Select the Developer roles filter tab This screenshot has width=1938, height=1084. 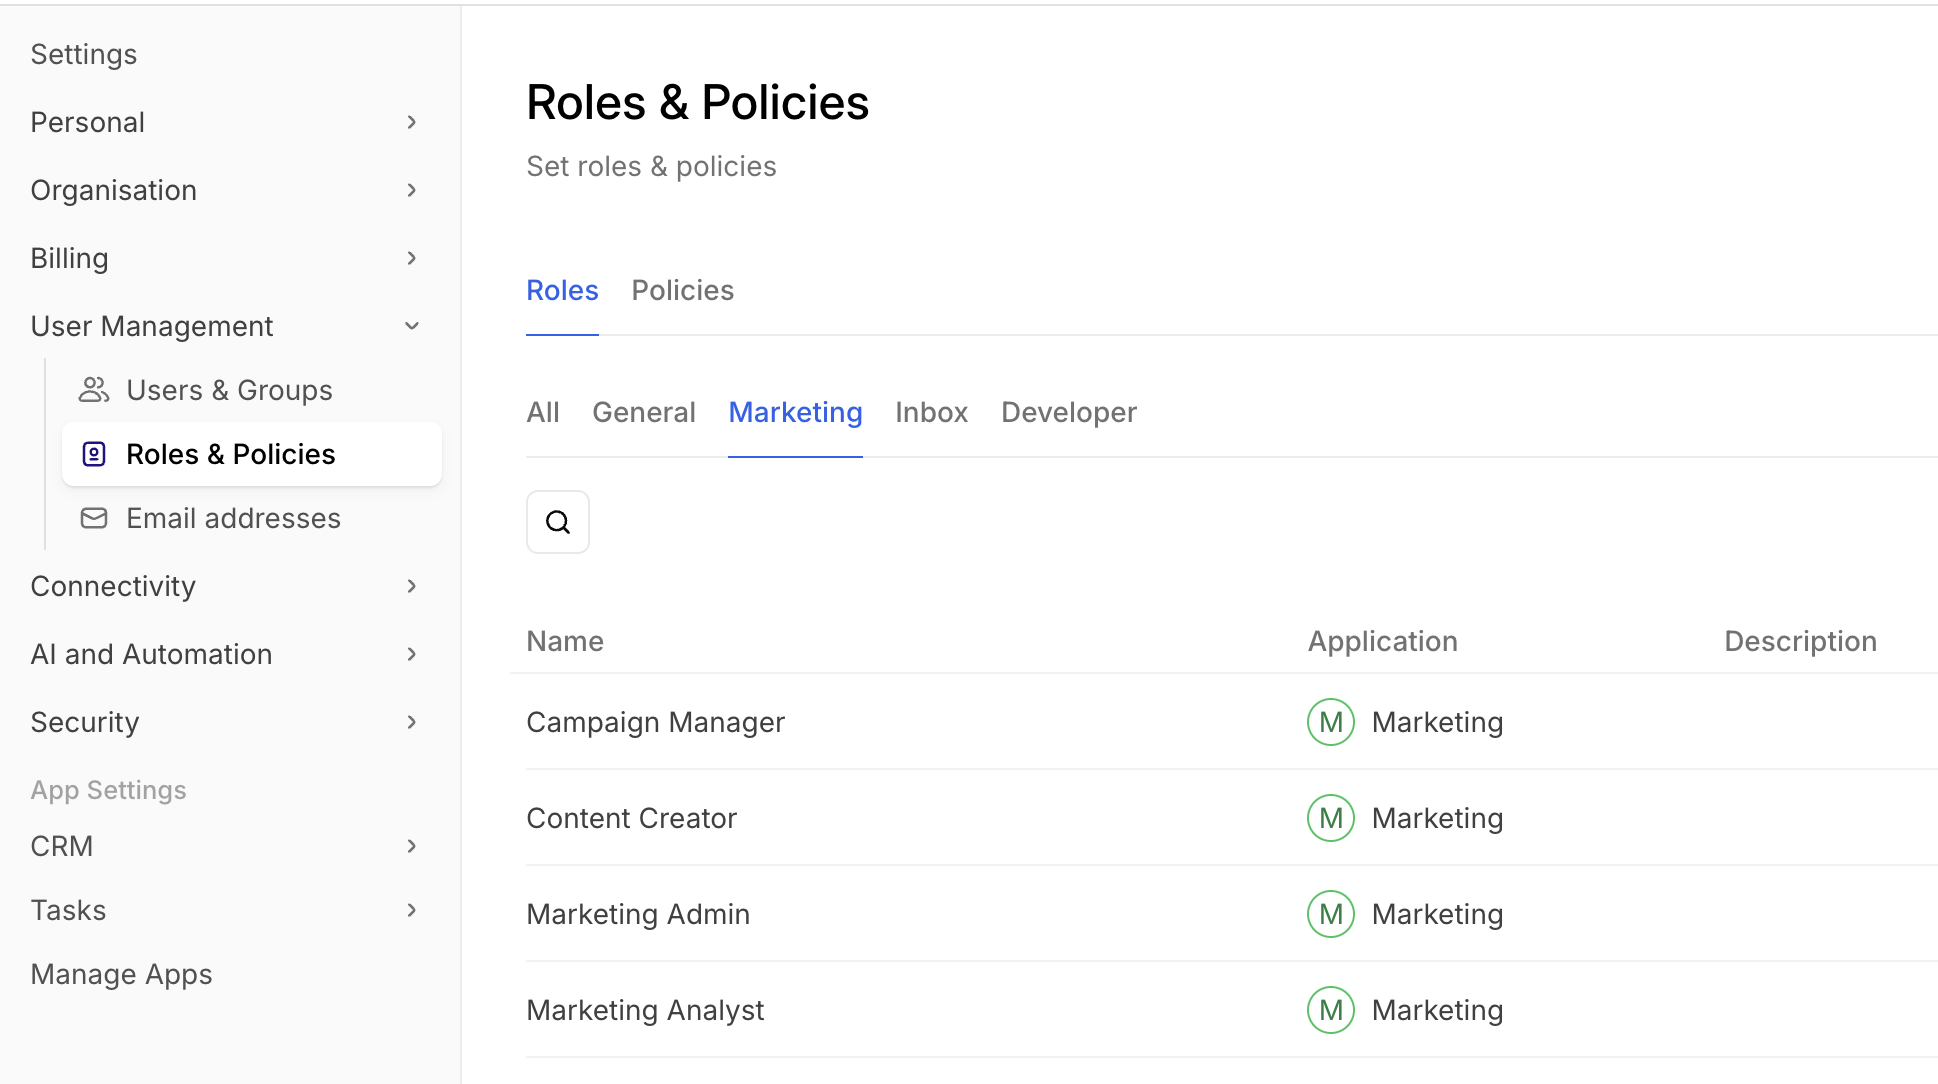tap(1068, 412)
